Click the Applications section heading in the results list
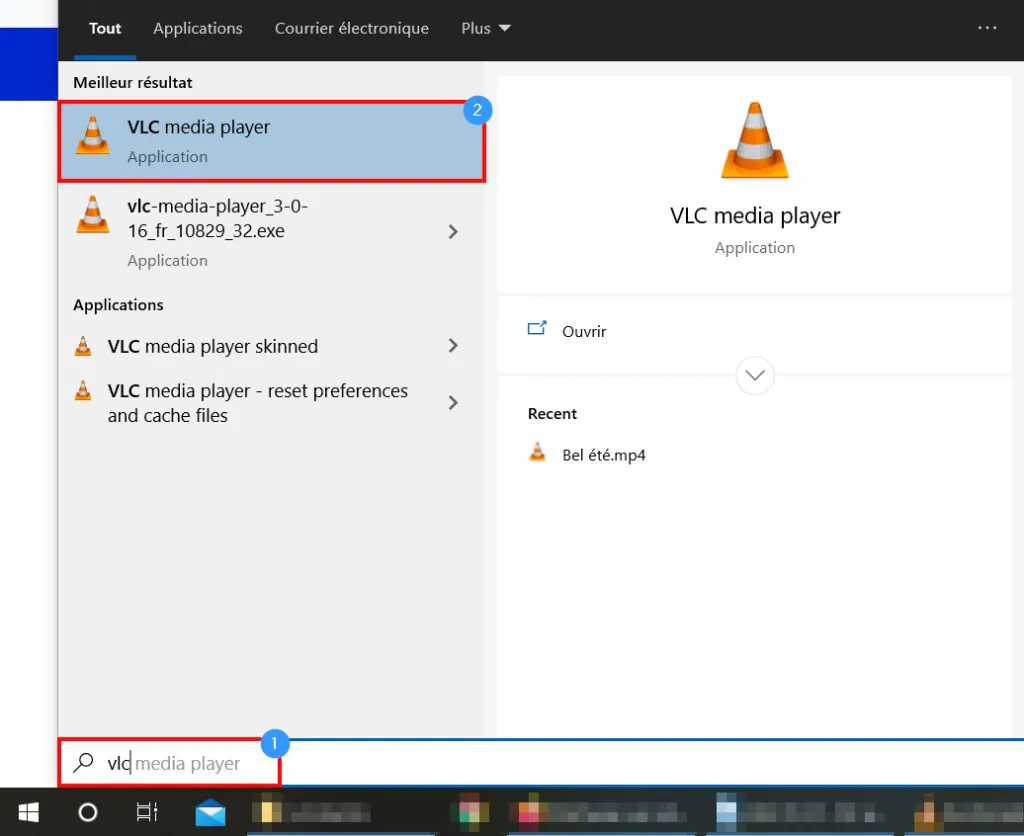 [118, 305]
